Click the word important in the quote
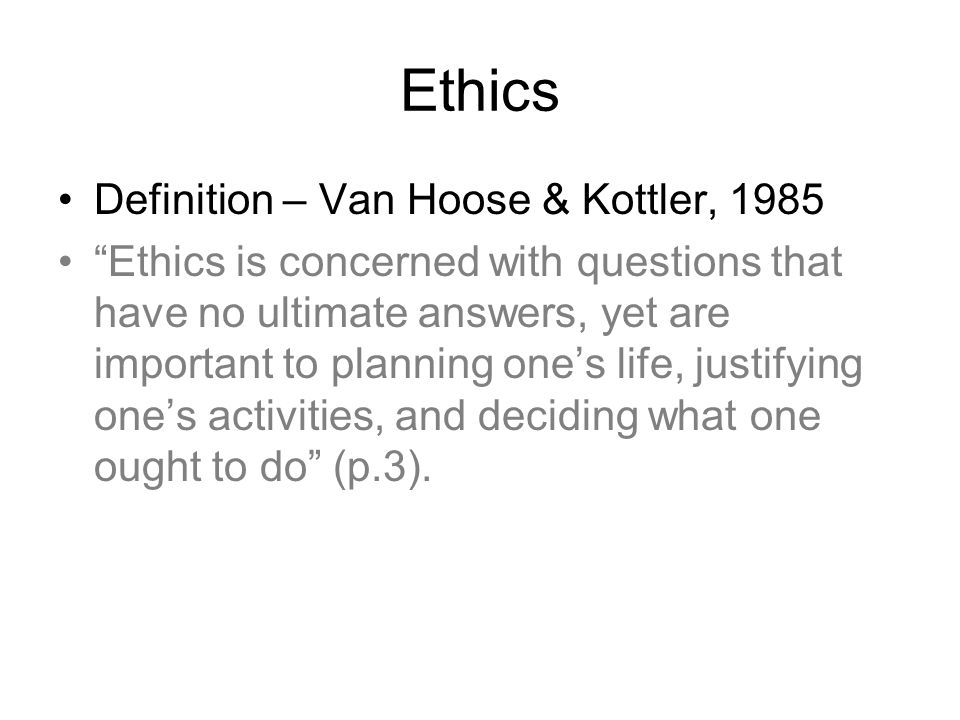This screenshot has height=720, width=960. point(183,365)
